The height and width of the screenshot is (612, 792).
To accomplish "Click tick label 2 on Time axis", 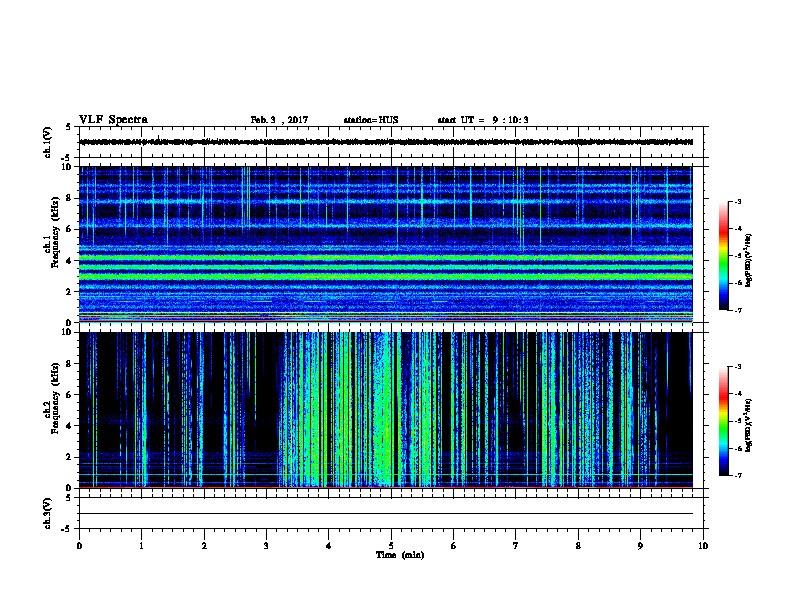I will tap(204, 546).
